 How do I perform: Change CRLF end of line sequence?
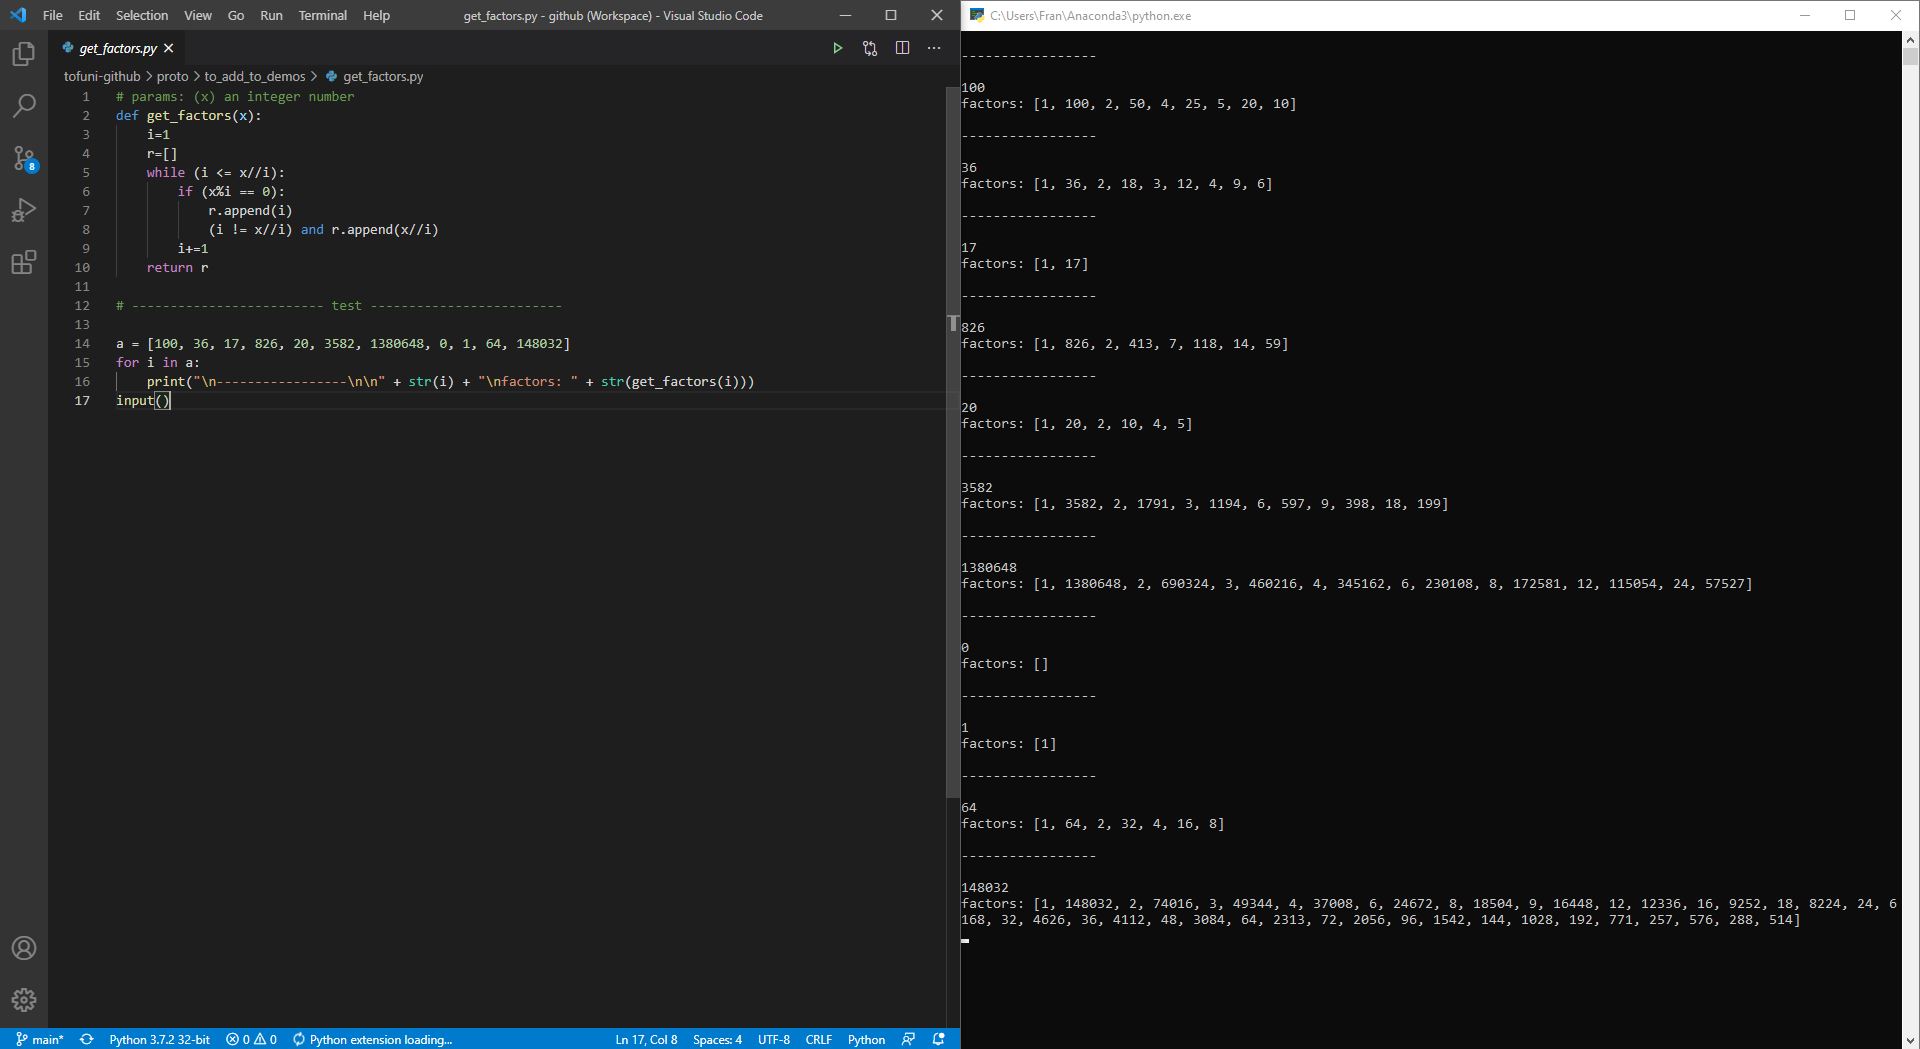pos(818,1039)
